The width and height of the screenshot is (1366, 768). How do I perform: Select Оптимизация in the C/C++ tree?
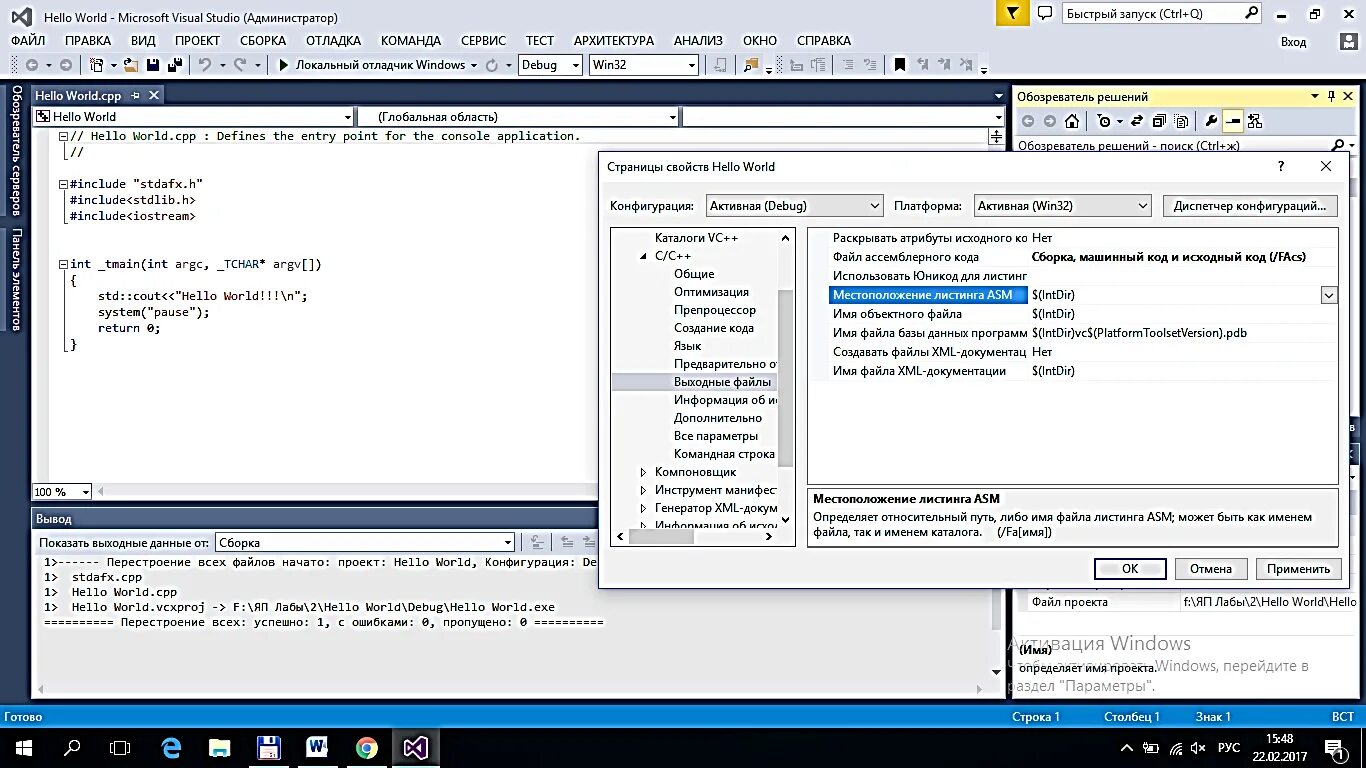pyautogui.click(x=711, y=292)
